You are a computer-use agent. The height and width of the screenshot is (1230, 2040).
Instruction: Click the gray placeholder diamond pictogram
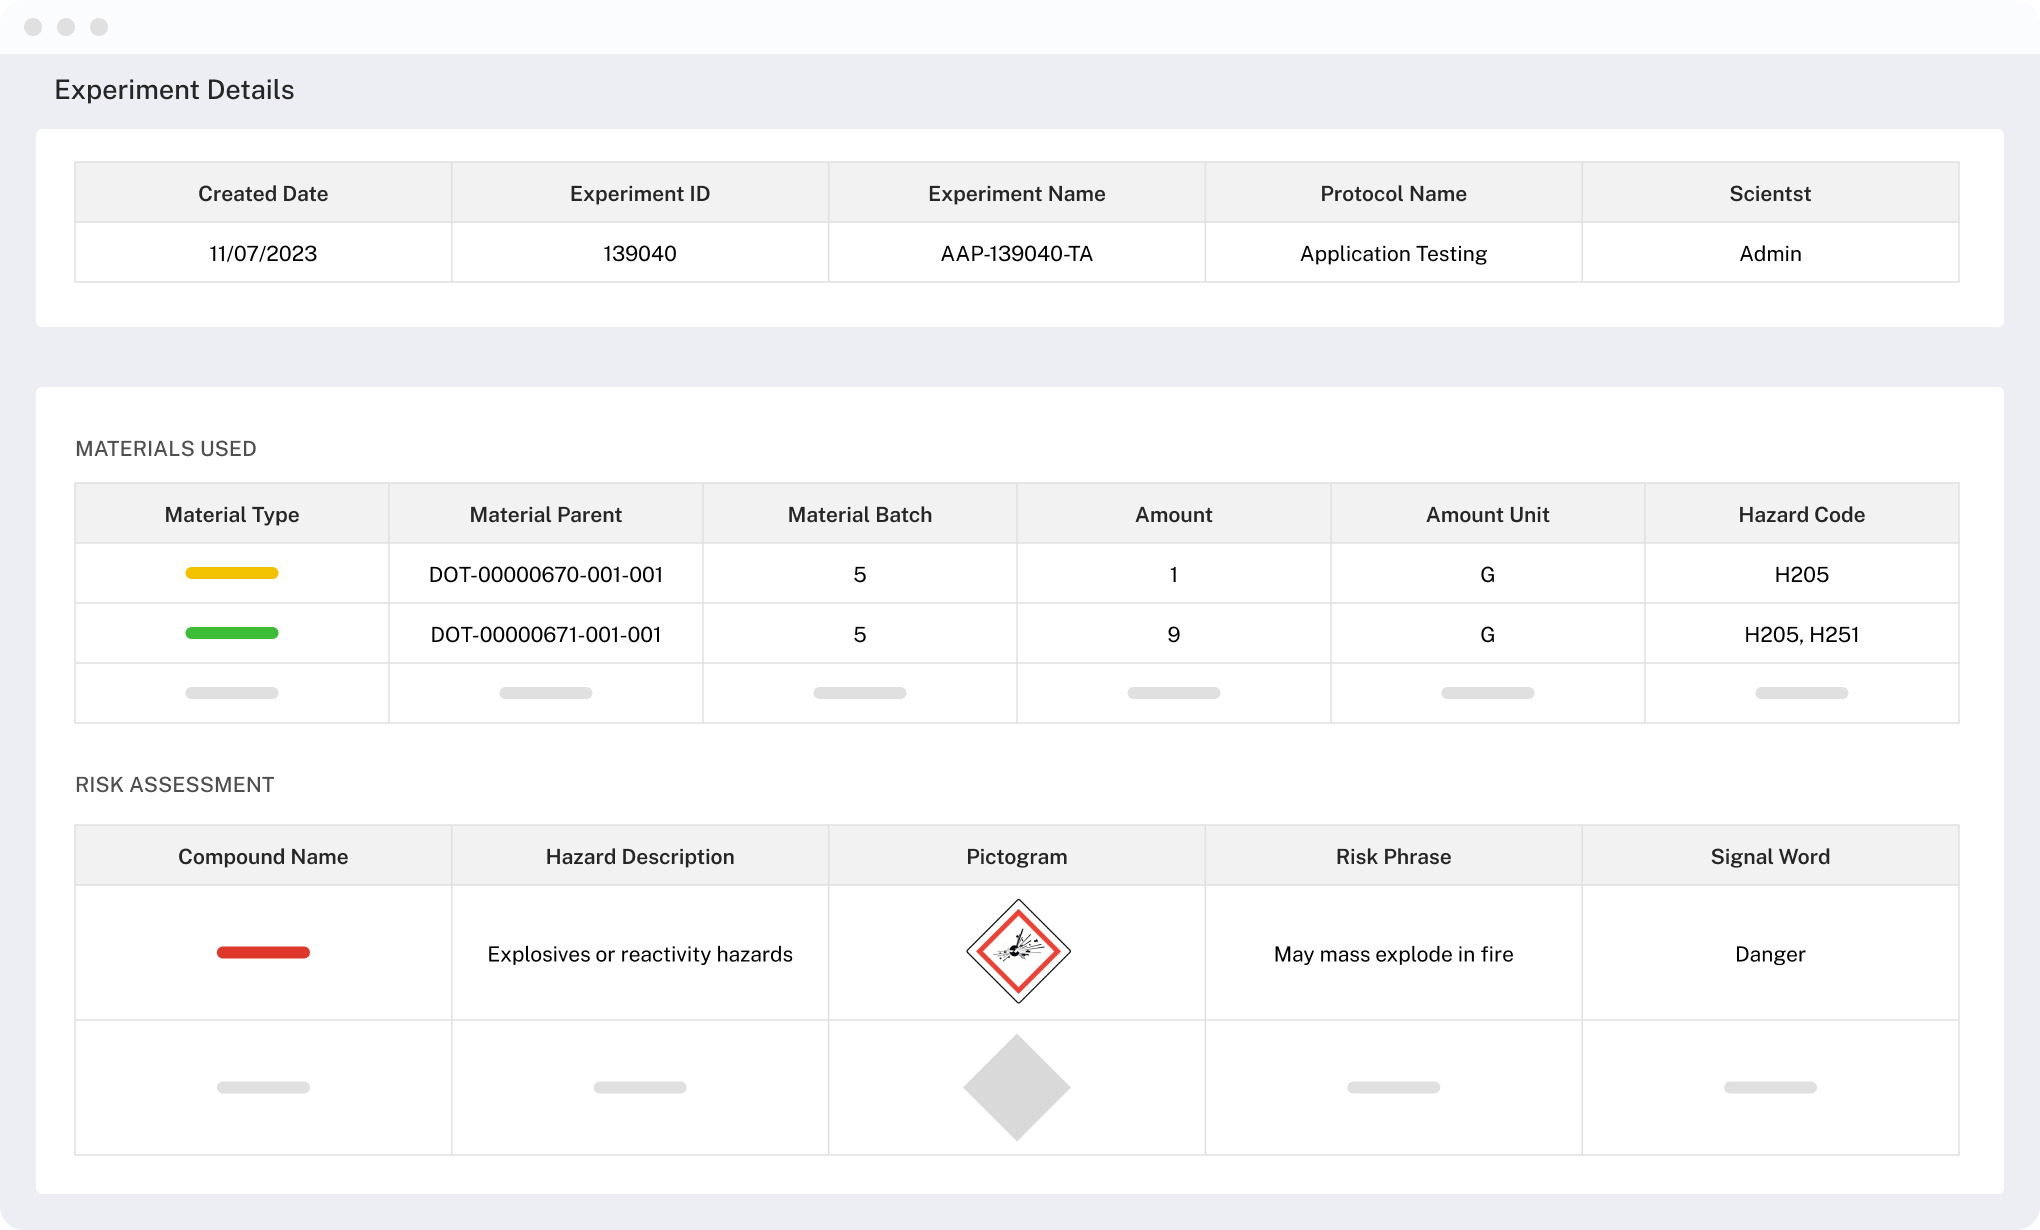pos(1017,1087)
